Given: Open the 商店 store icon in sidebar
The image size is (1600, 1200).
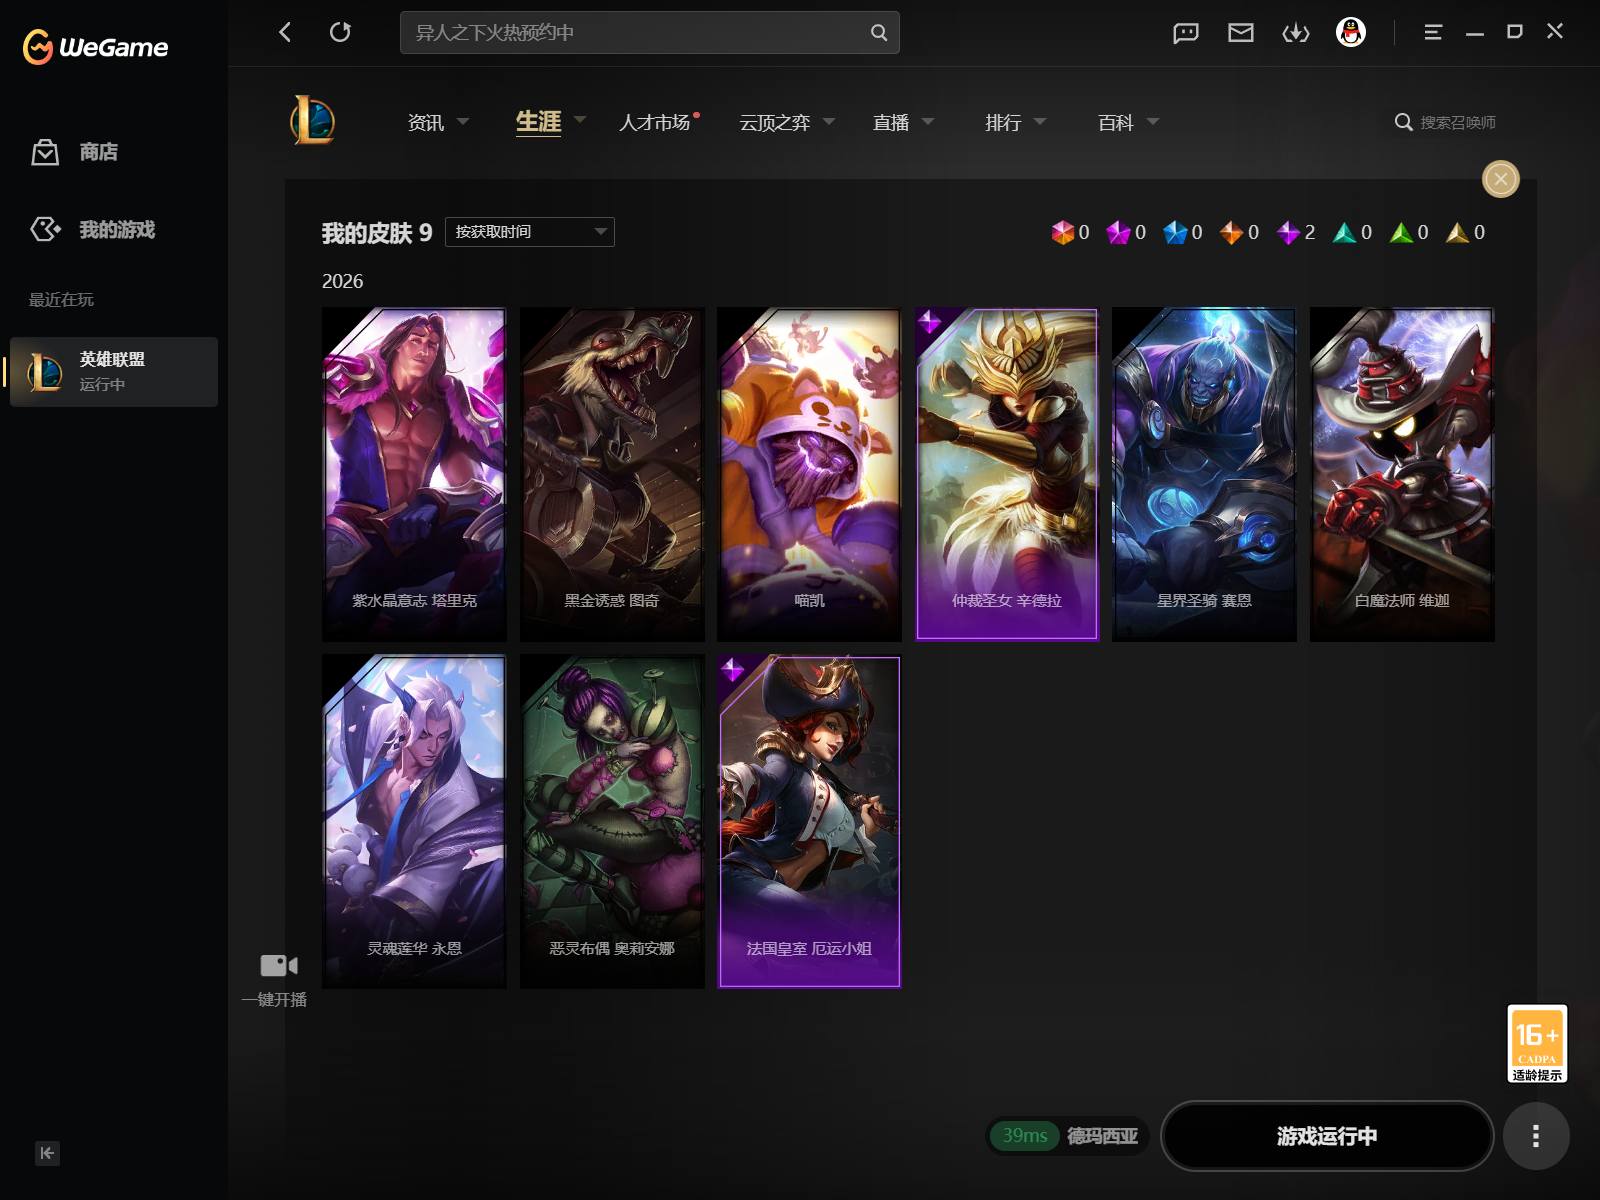Looking at the screenshot, I should point(45,152).
